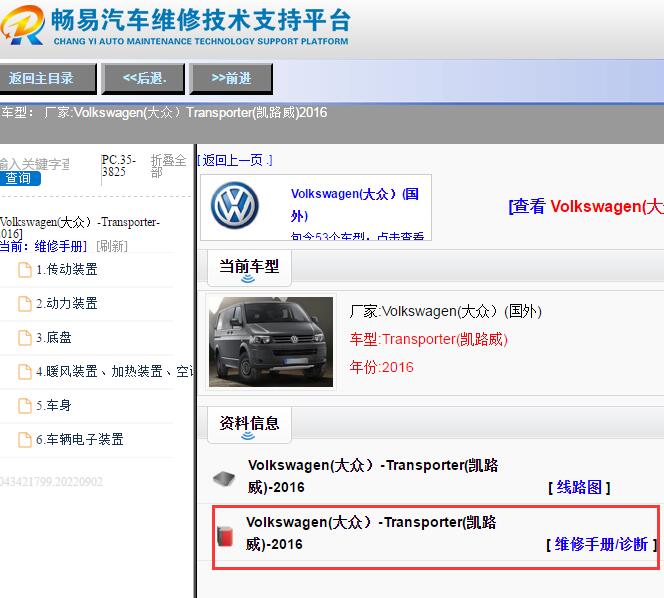Screen dimensions: 664x598
Task: Open 维修手册/诊断 link
Action: tap(601, 544)
